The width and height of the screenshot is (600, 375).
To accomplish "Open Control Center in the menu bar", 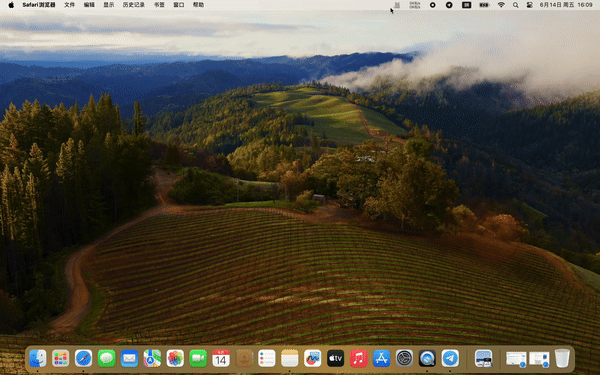I will (x=530, y=5).
